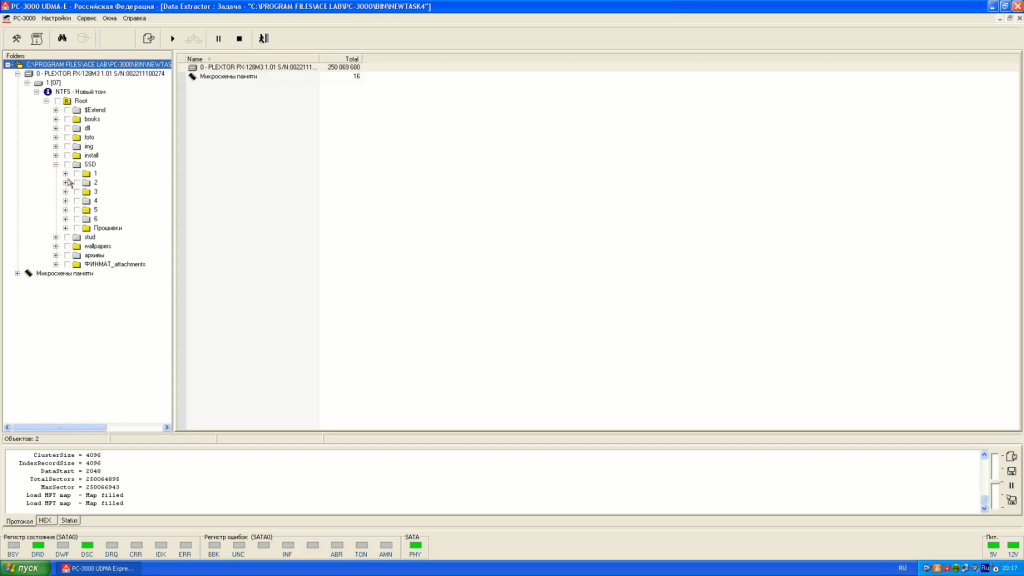This screenshot has height=576, width=1024.
Task: Open the Справка menu
Action: pyautogui.click(x=134, y=18)
